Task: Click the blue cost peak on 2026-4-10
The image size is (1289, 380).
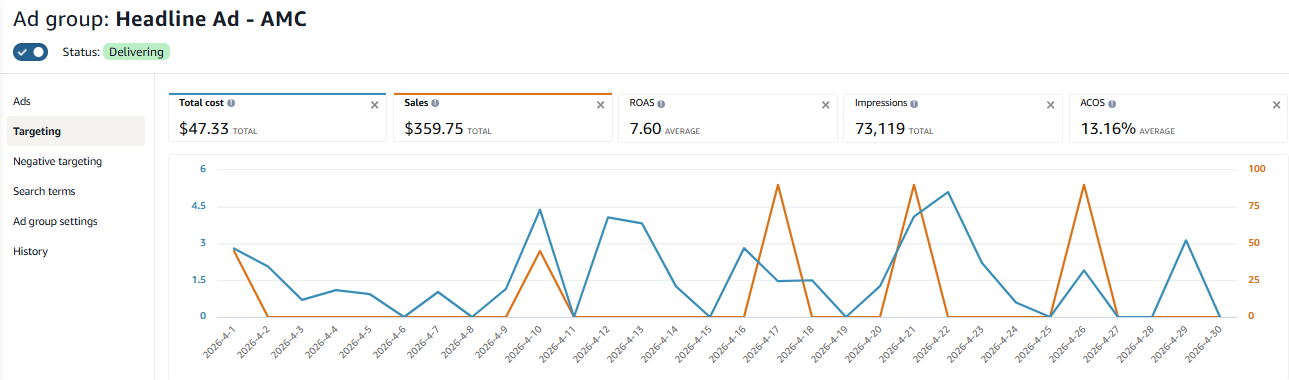Action: point(540,210)
